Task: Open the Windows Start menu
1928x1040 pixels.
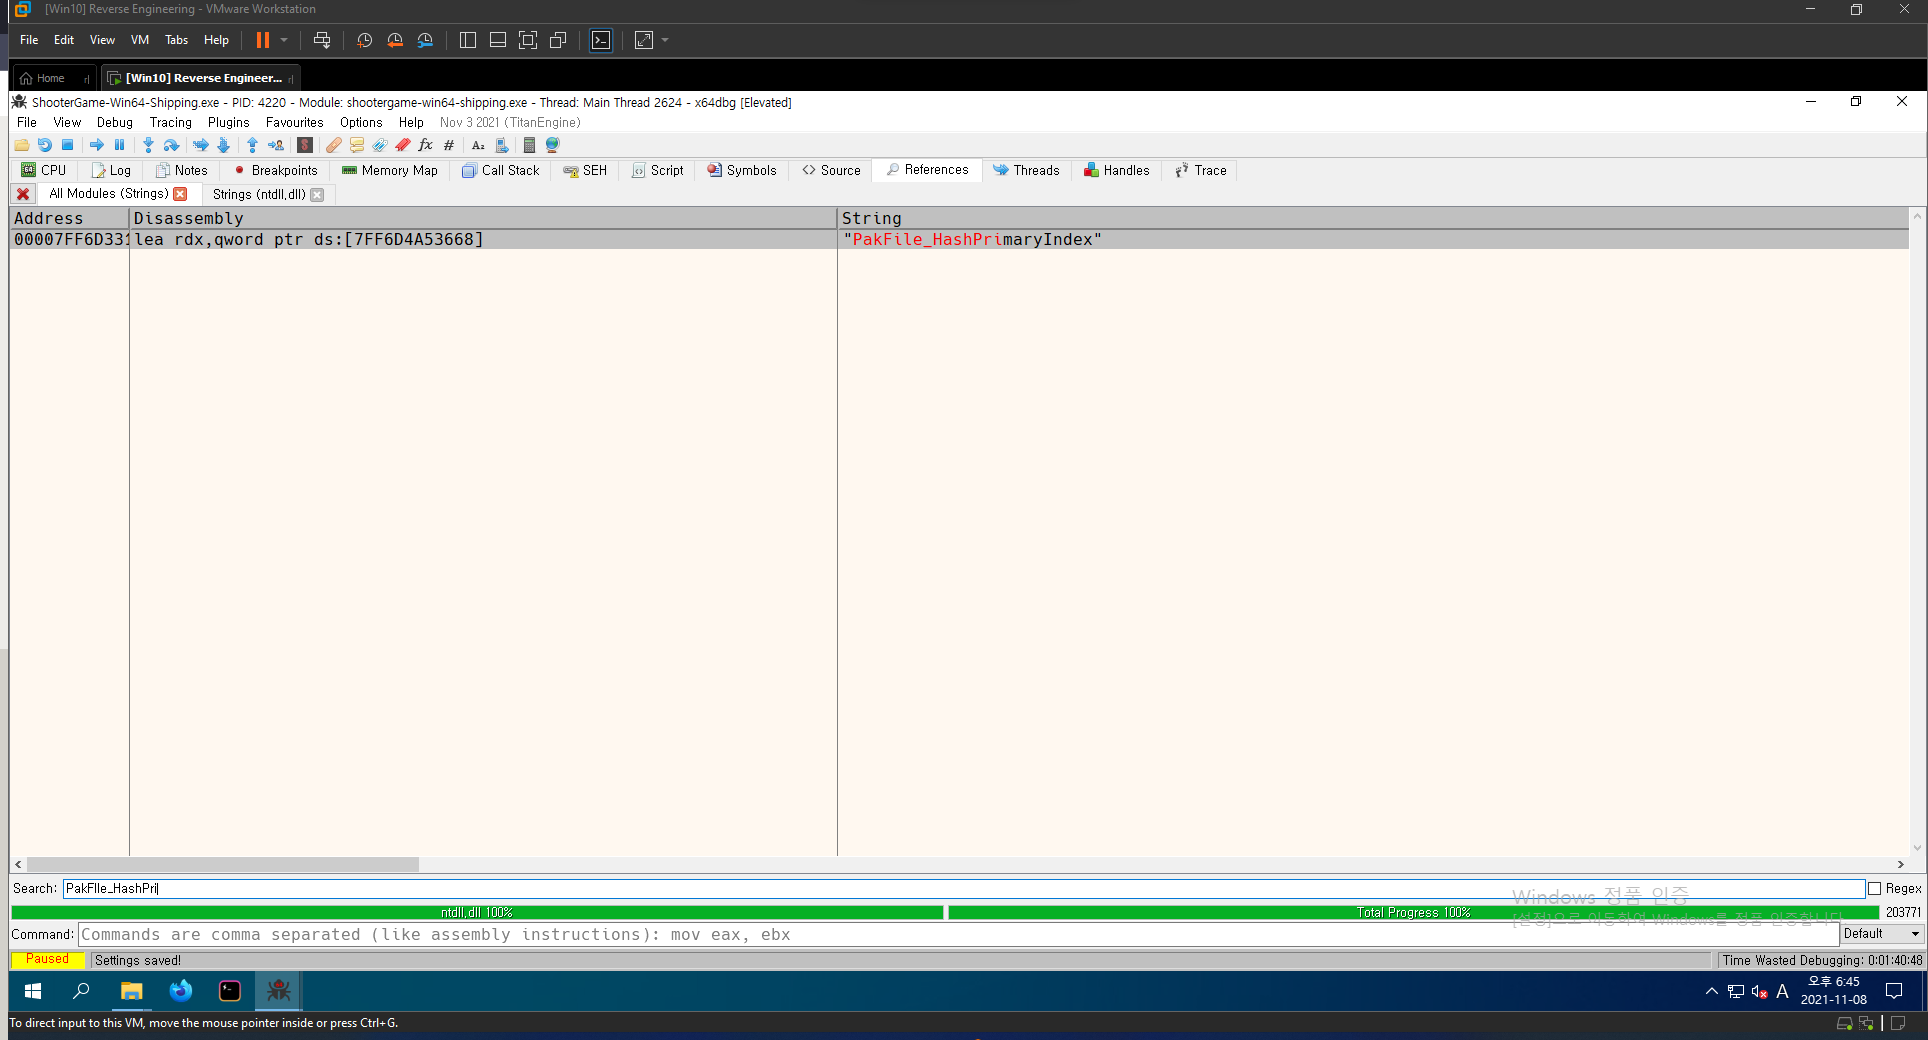Action: click(32, 991)
